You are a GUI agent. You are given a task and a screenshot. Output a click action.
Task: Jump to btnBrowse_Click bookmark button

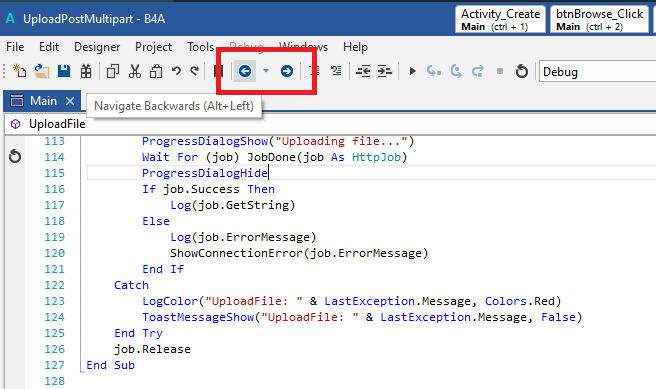pyautogui.click(x=599, y=19)
